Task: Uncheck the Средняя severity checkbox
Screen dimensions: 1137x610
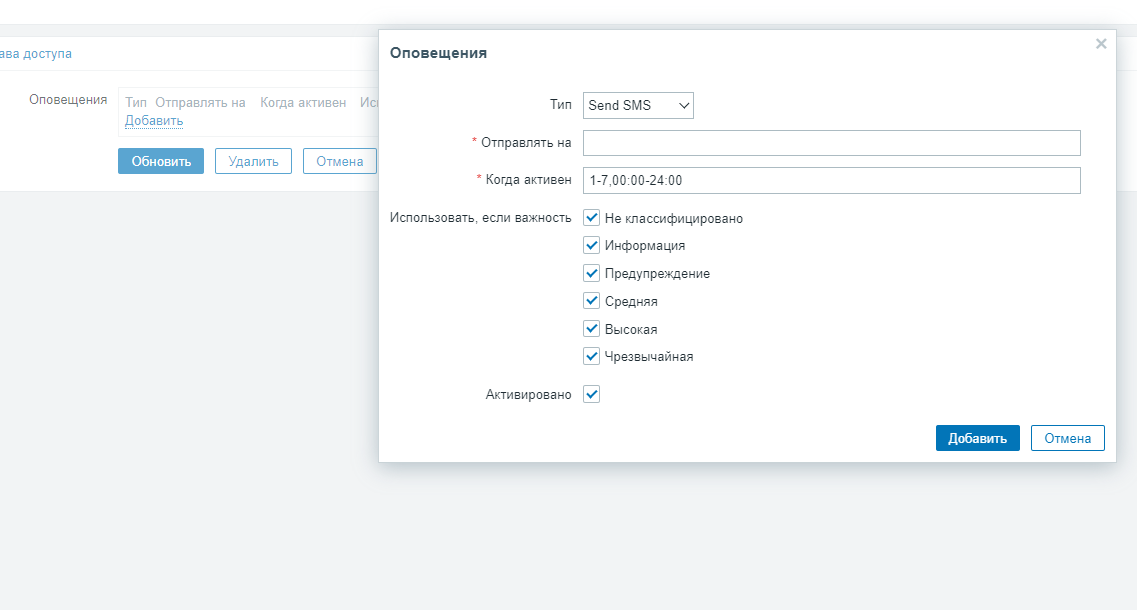Action: click(x=592, y=301)
